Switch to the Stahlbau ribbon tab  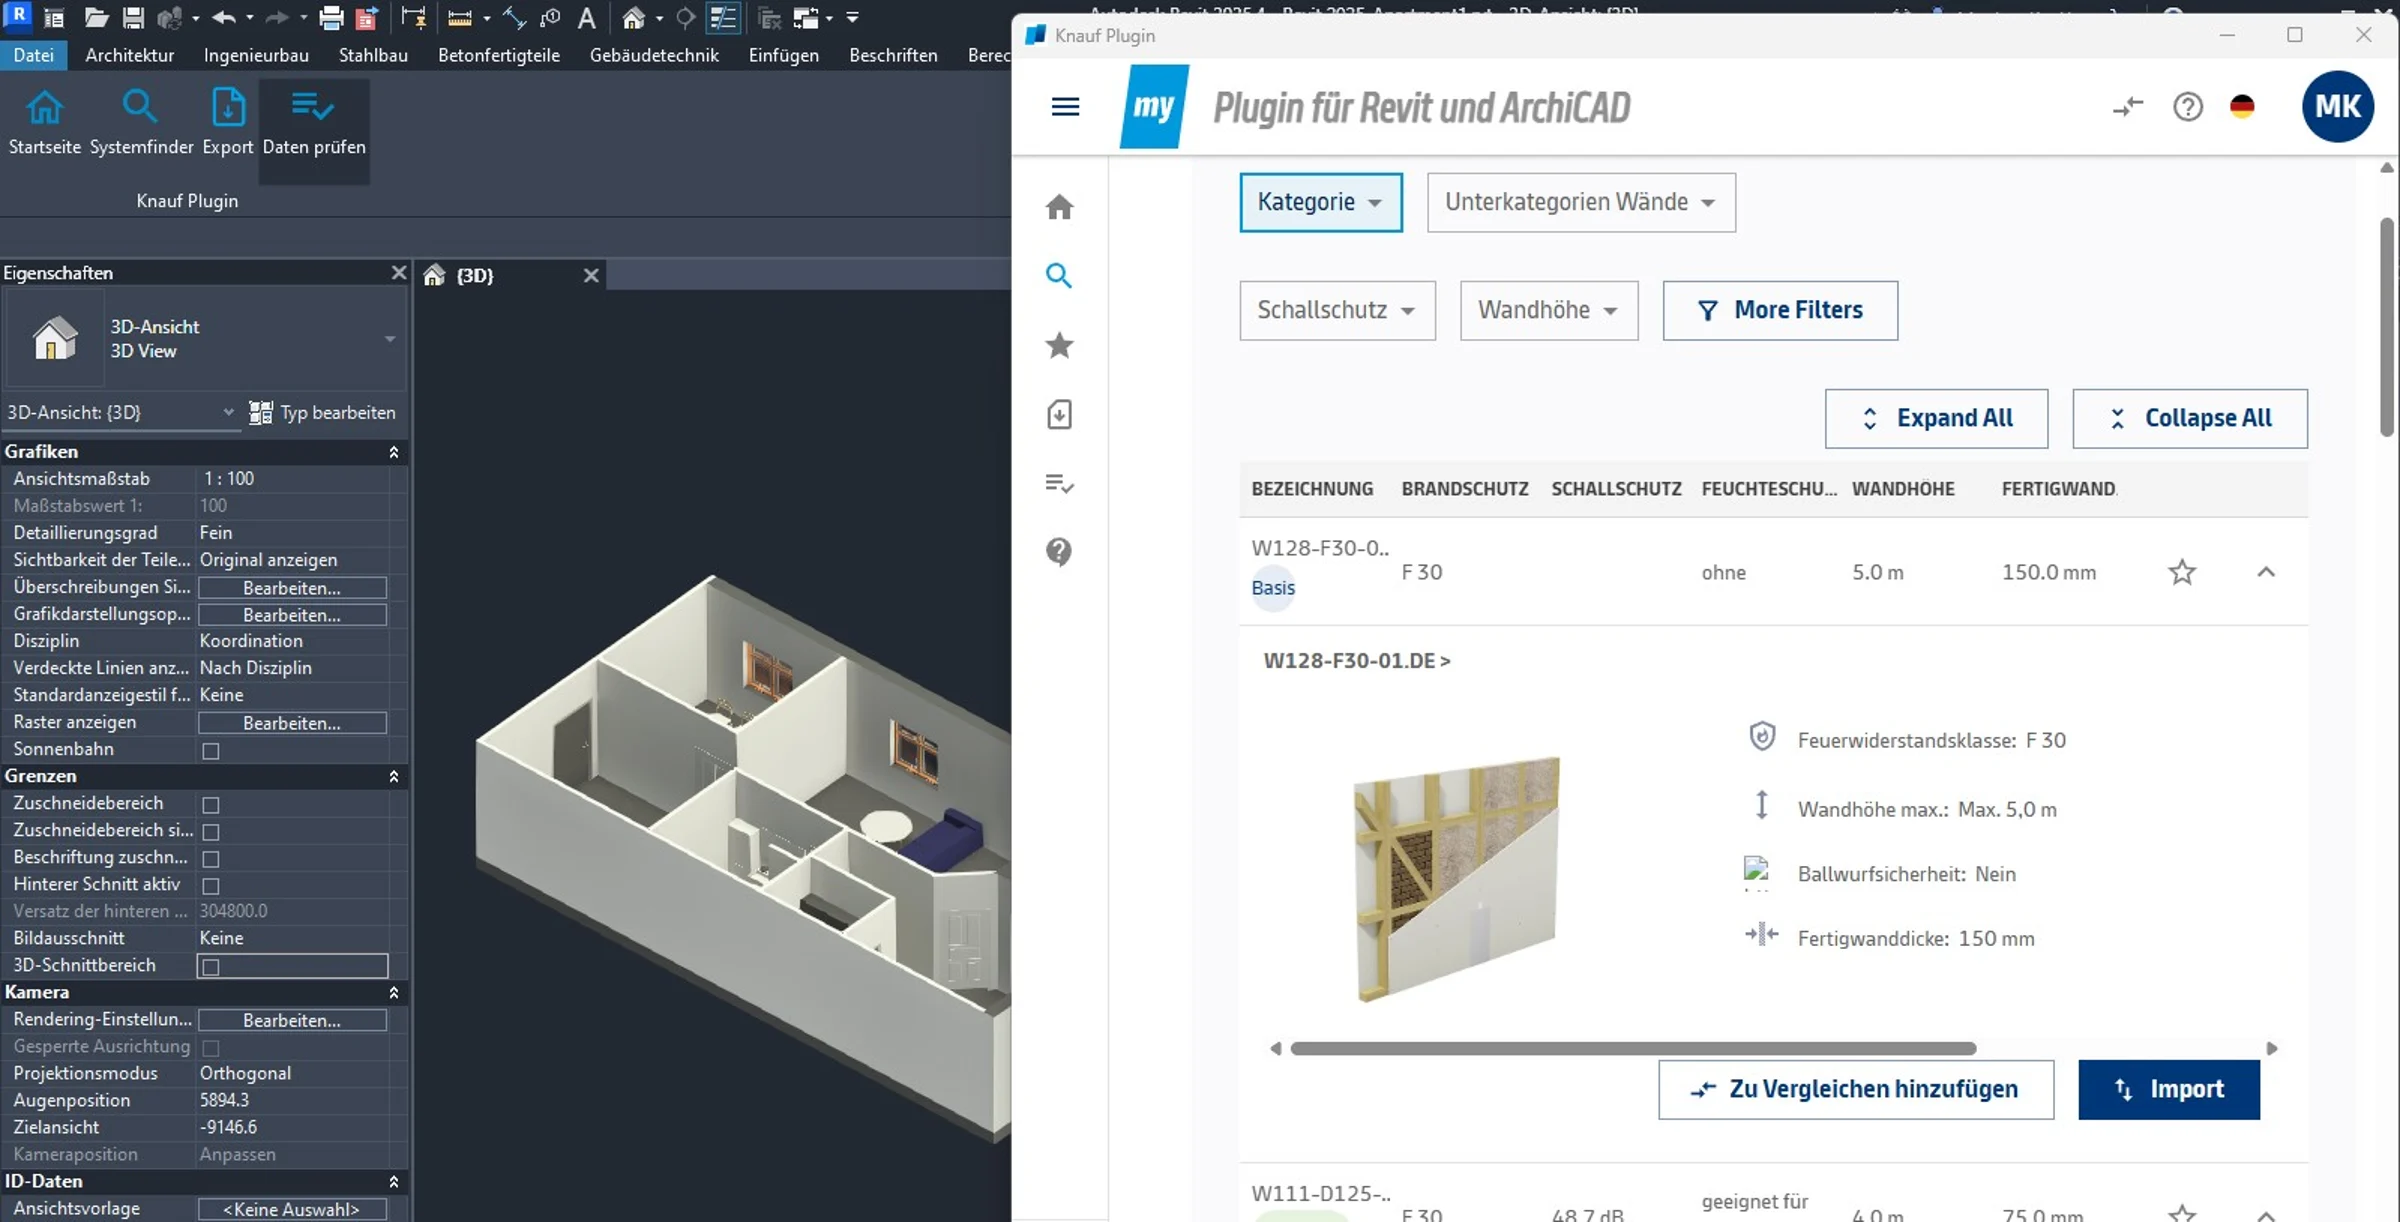tap(373, 55)
